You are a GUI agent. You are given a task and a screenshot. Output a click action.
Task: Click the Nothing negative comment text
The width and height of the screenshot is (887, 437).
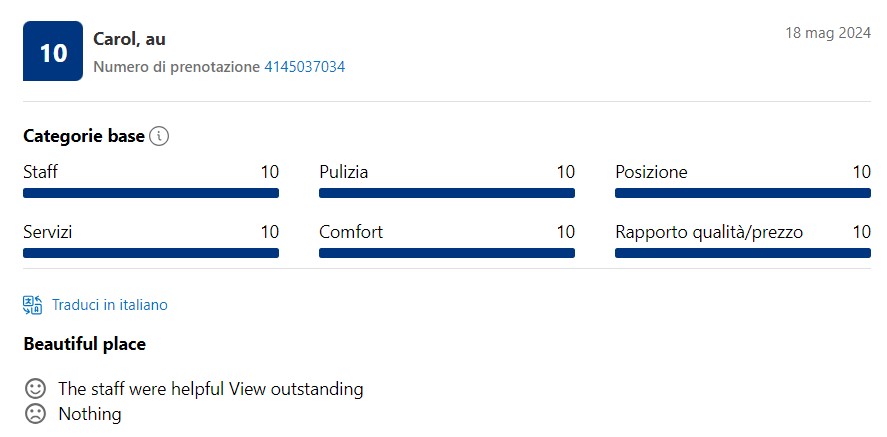[x=90, y=414]
